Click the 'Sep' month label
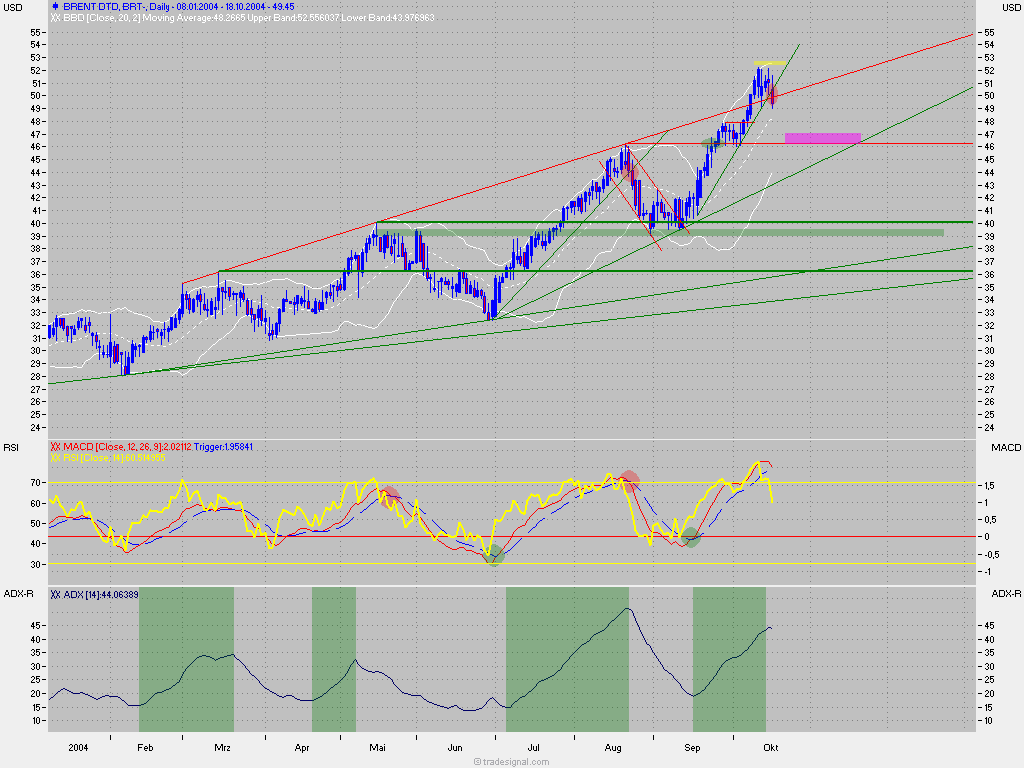1024x768 pixels. click(x=692, y=747)
